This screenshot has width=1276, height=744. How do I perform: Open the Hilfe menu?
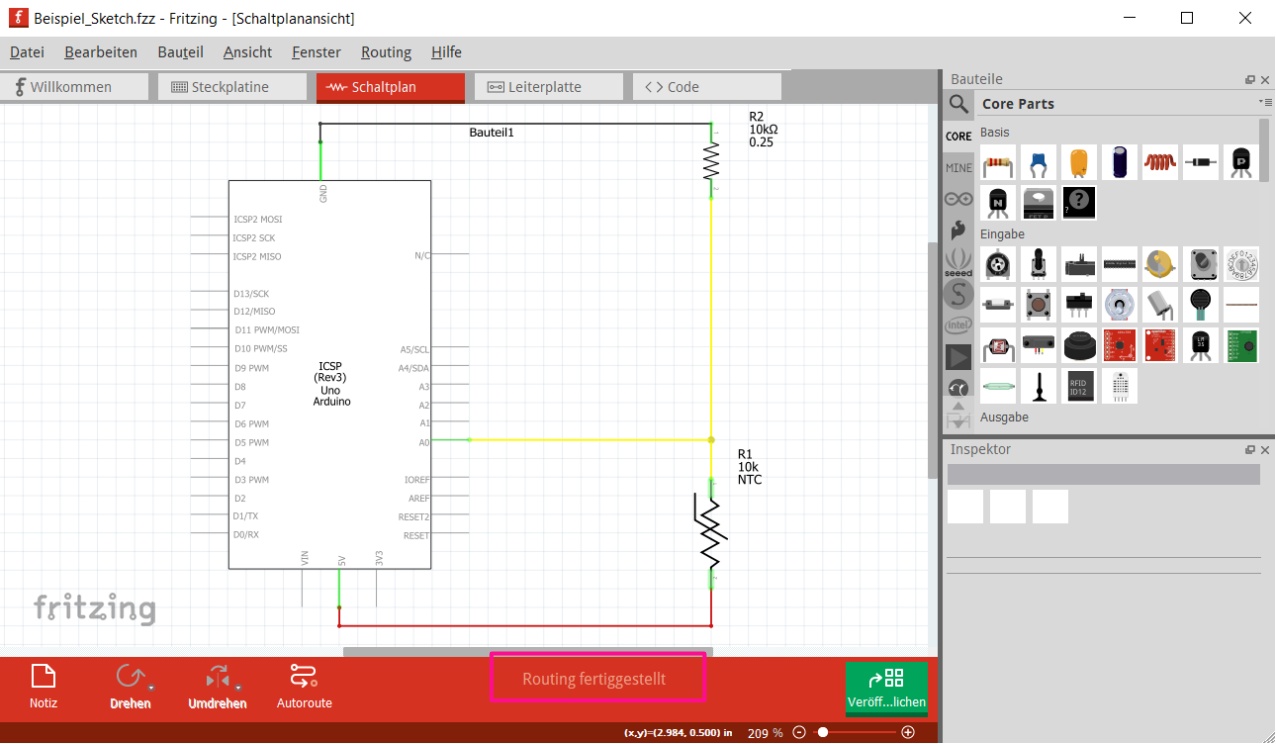tap(446, 52)
